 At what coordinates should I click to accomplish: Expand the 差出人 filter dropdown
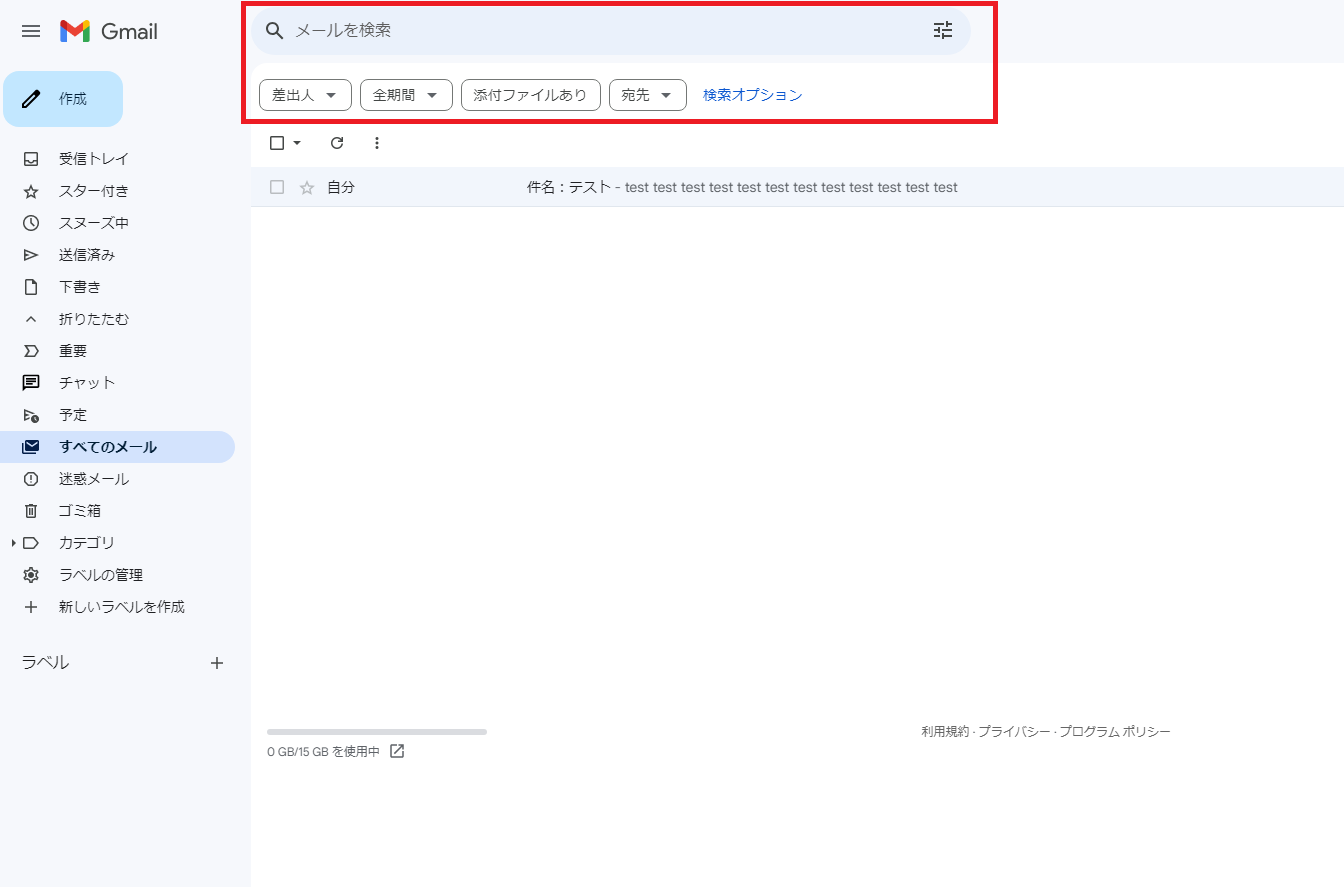305,95
